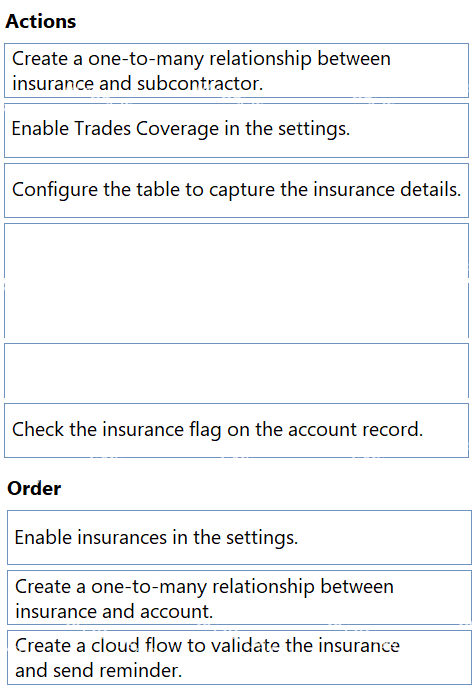Click the Order heading

tap(34, 488)
